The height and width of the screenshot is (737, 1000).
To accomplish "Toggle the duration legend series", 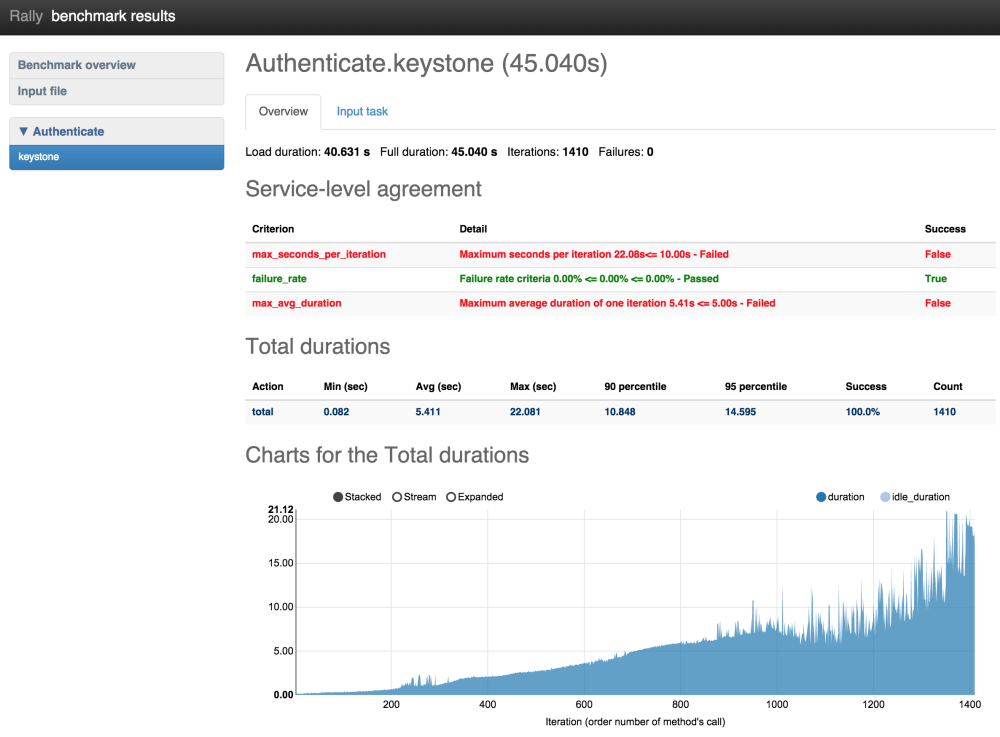I will (840, 497).
